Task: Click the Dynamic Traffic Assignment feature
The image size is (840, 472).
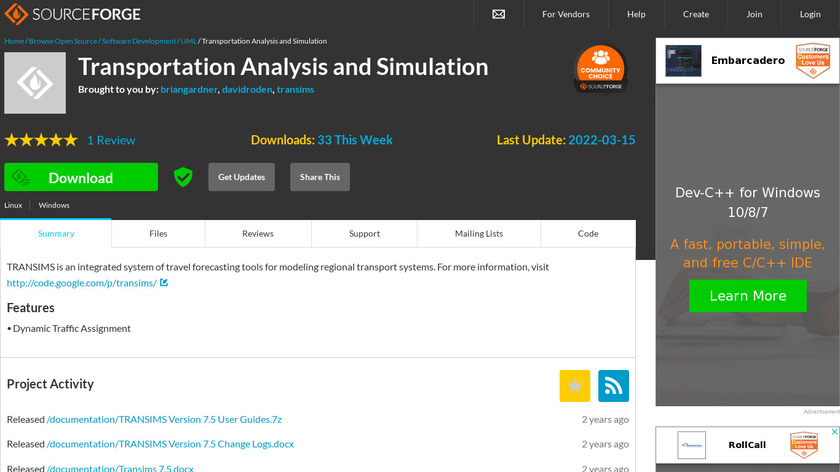Action: [72, 328]
